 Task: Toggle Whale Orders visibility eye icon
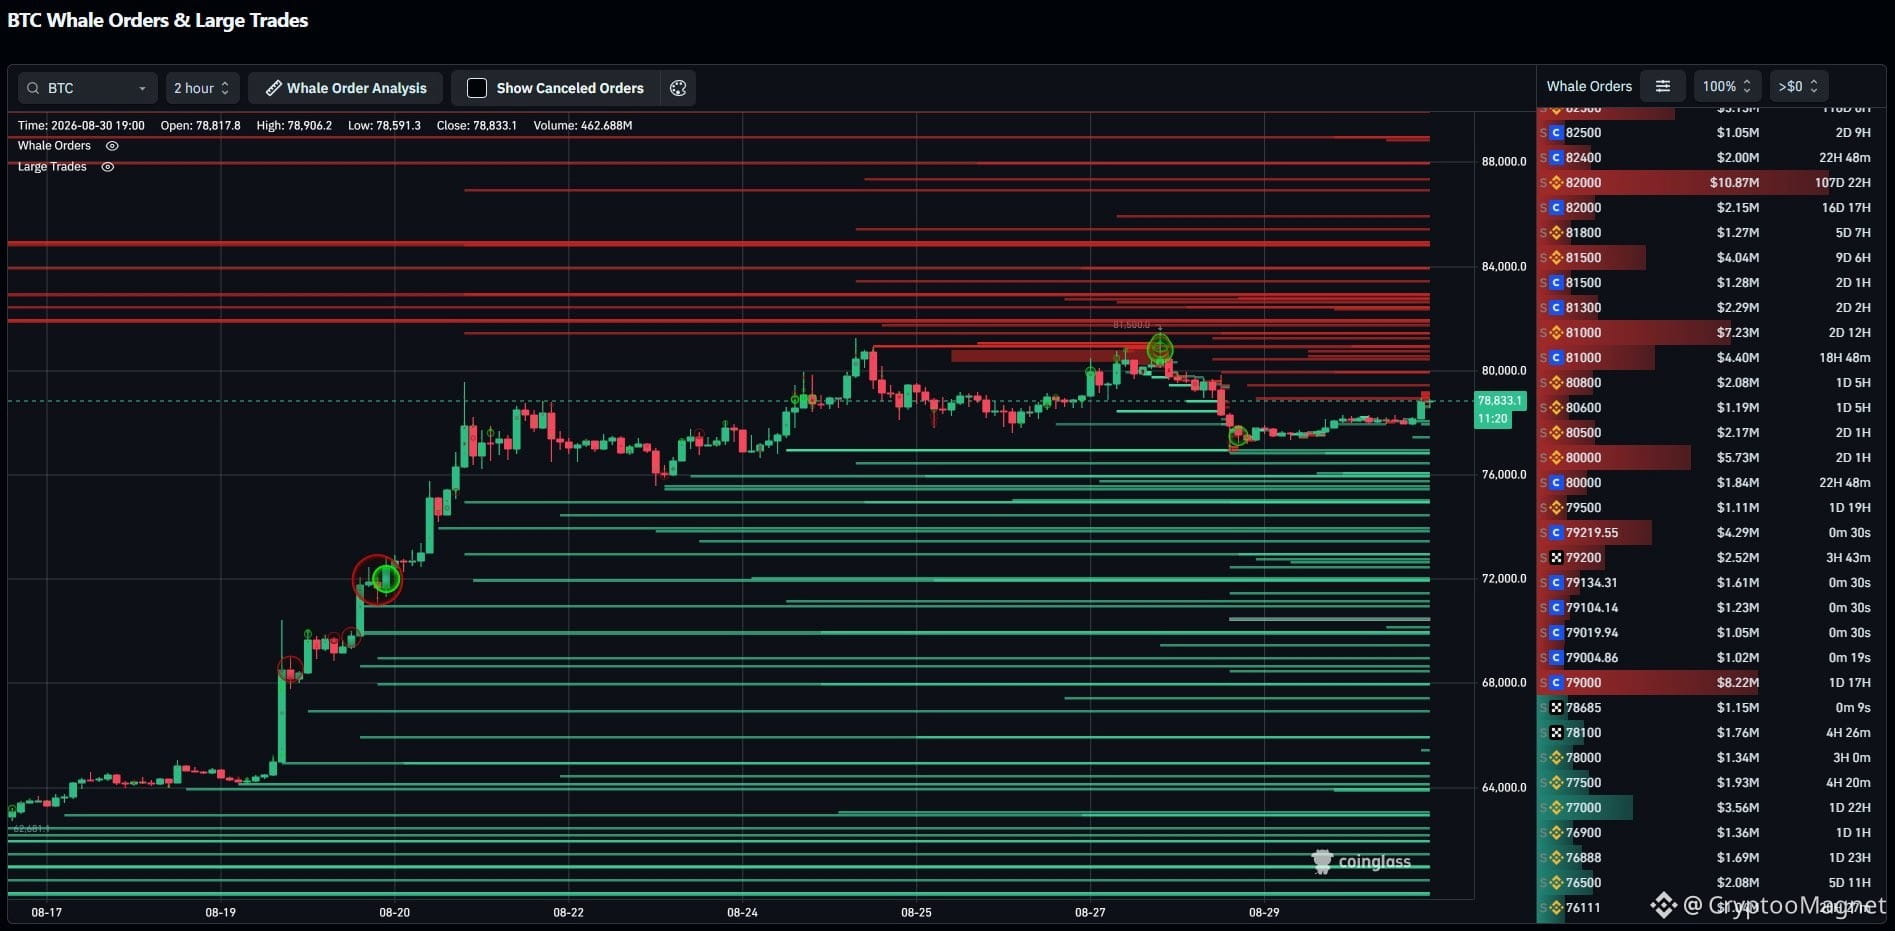click(112, 146)
